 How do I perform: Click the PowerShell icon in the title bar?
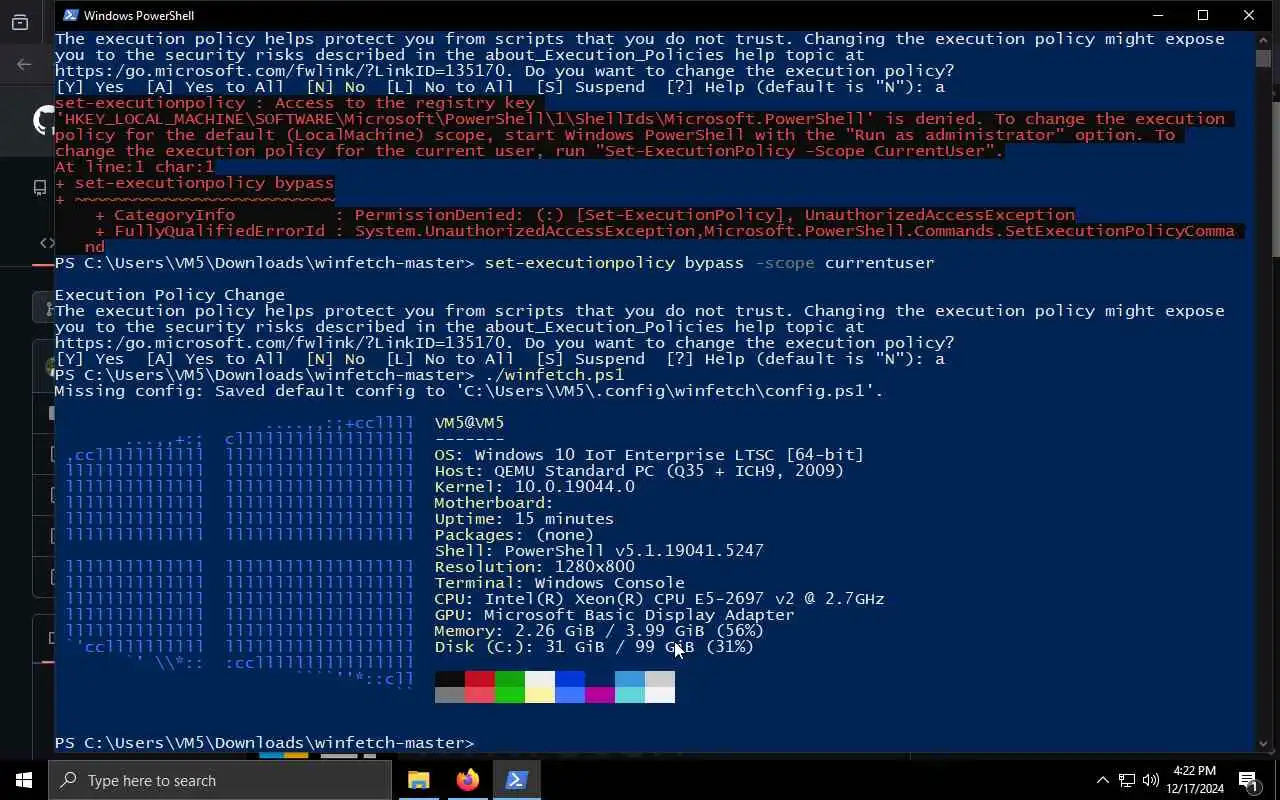70,15
